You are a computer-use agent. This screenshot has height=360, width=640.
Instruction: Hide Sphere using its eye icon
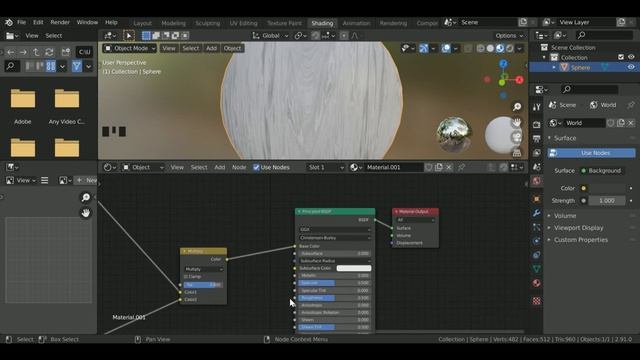click(631, 67)
